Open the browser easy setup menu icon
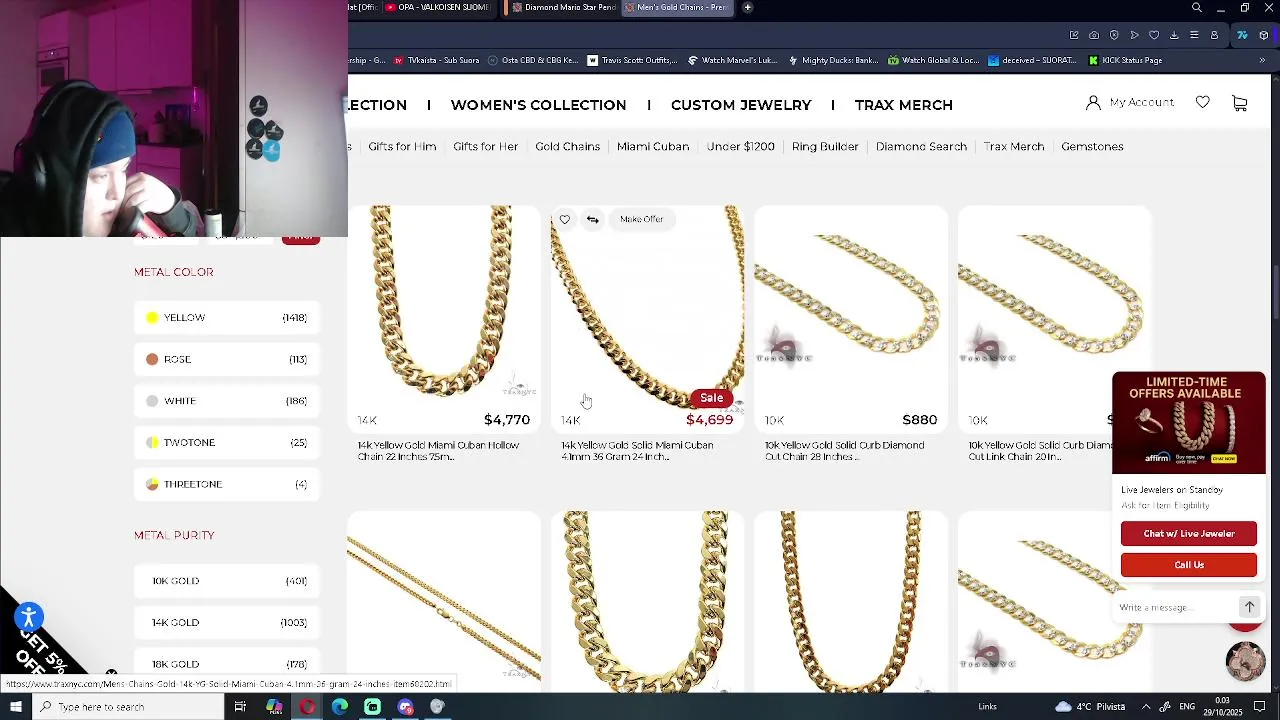The image size is (1280, 720). 1194,35
